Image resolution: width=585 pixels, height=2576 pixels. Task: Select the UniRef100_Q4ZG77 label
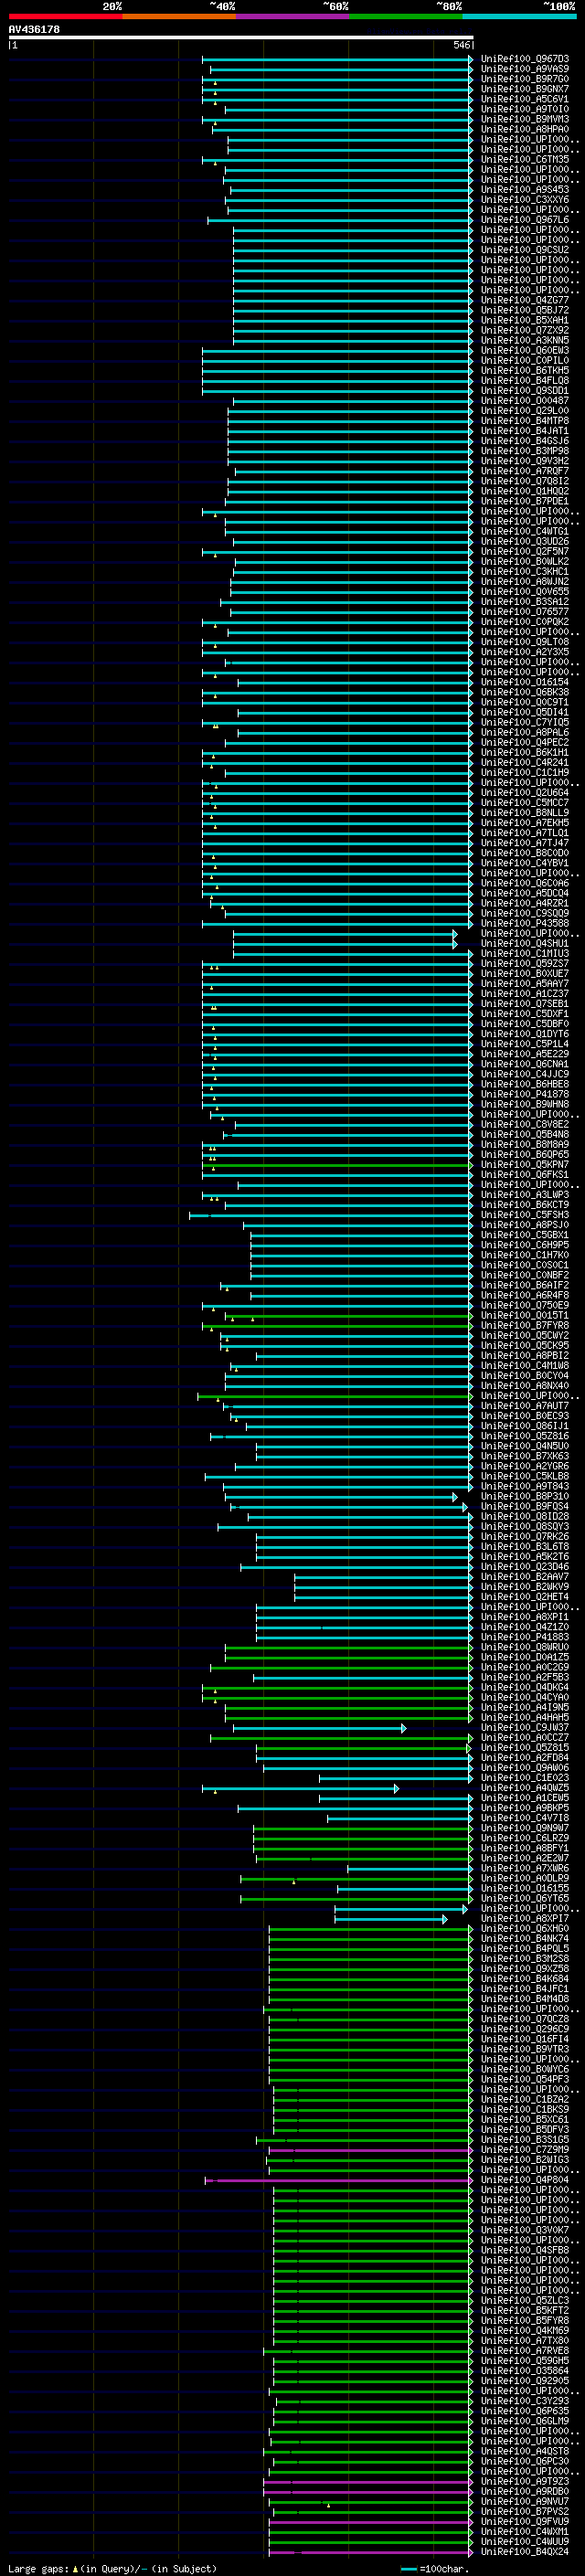coord(525,300)
